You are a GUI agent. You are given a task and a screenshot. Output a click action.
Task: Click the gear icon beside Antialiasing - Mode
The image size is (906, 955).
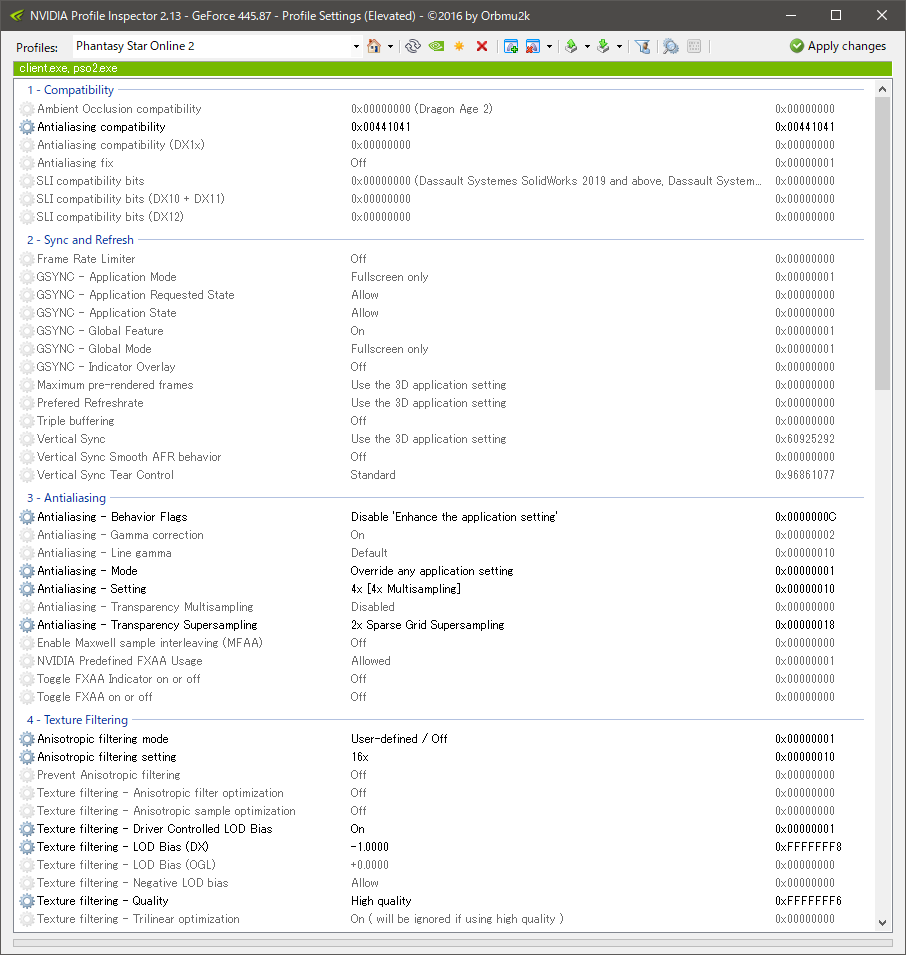click(27, 571)
